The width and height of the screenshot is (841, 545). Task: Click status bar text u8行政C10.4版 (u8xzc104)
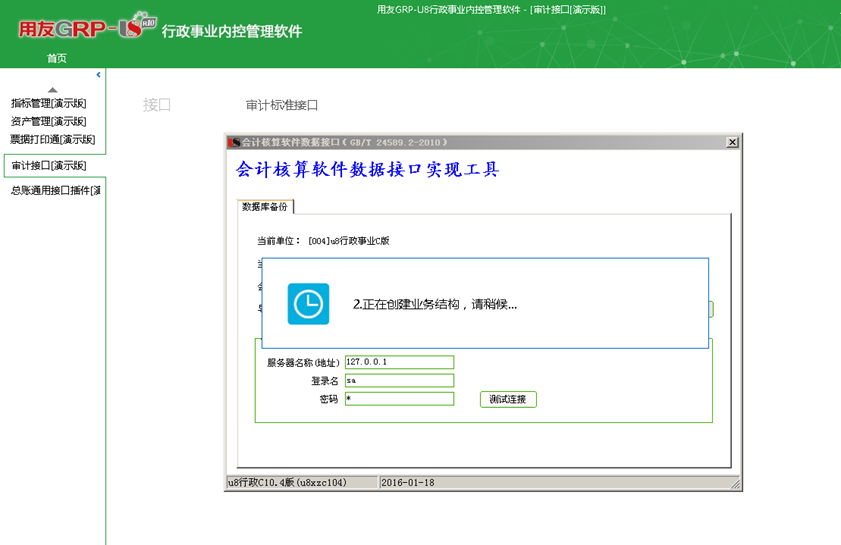(x=287, y=482)
